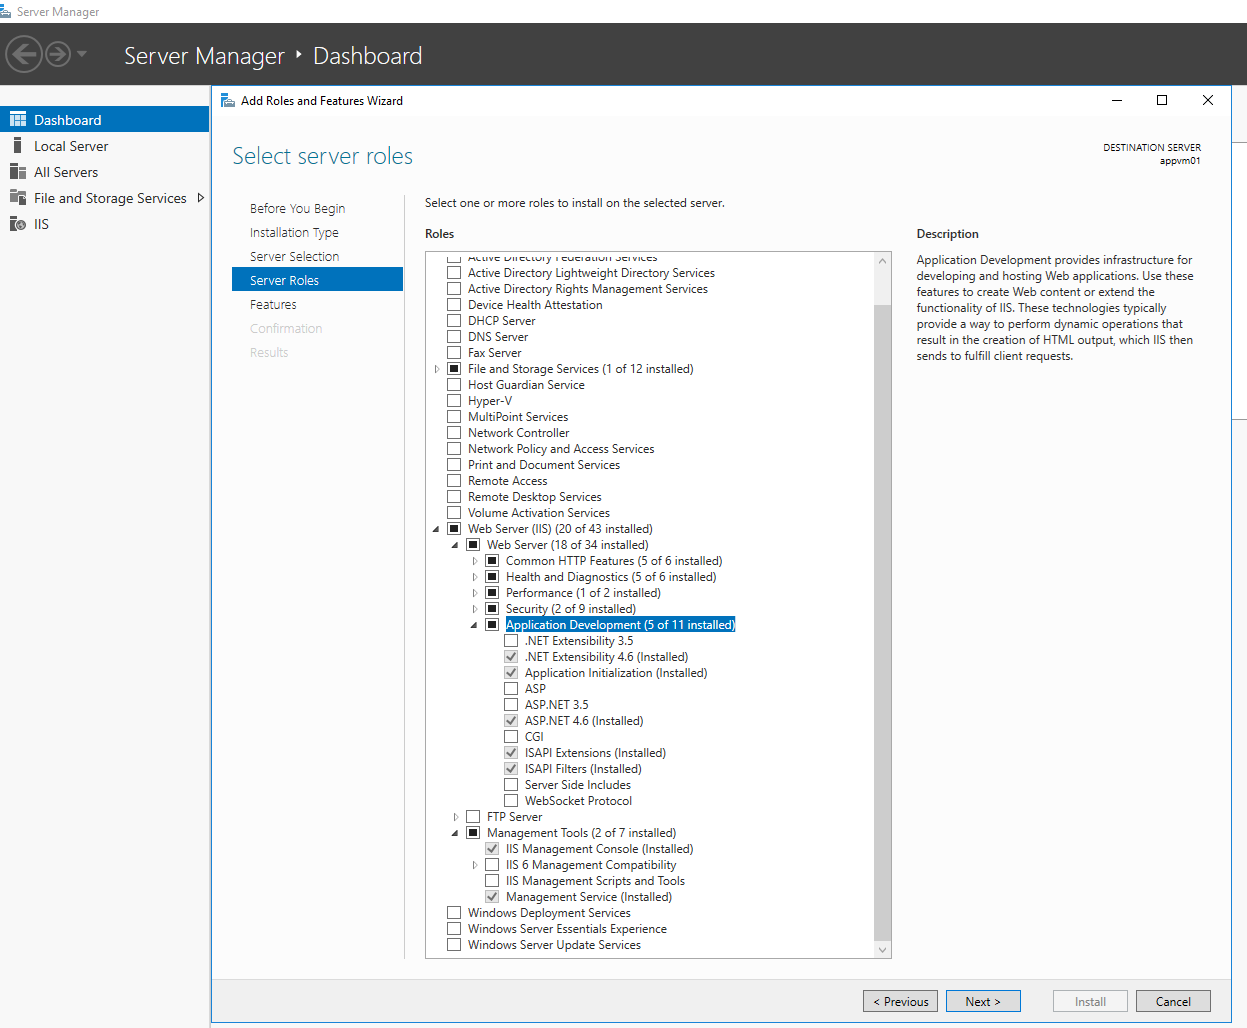
Task: Open the navigation history dropdown arrow
Action: pyautogui.click(x=82, y=54)
